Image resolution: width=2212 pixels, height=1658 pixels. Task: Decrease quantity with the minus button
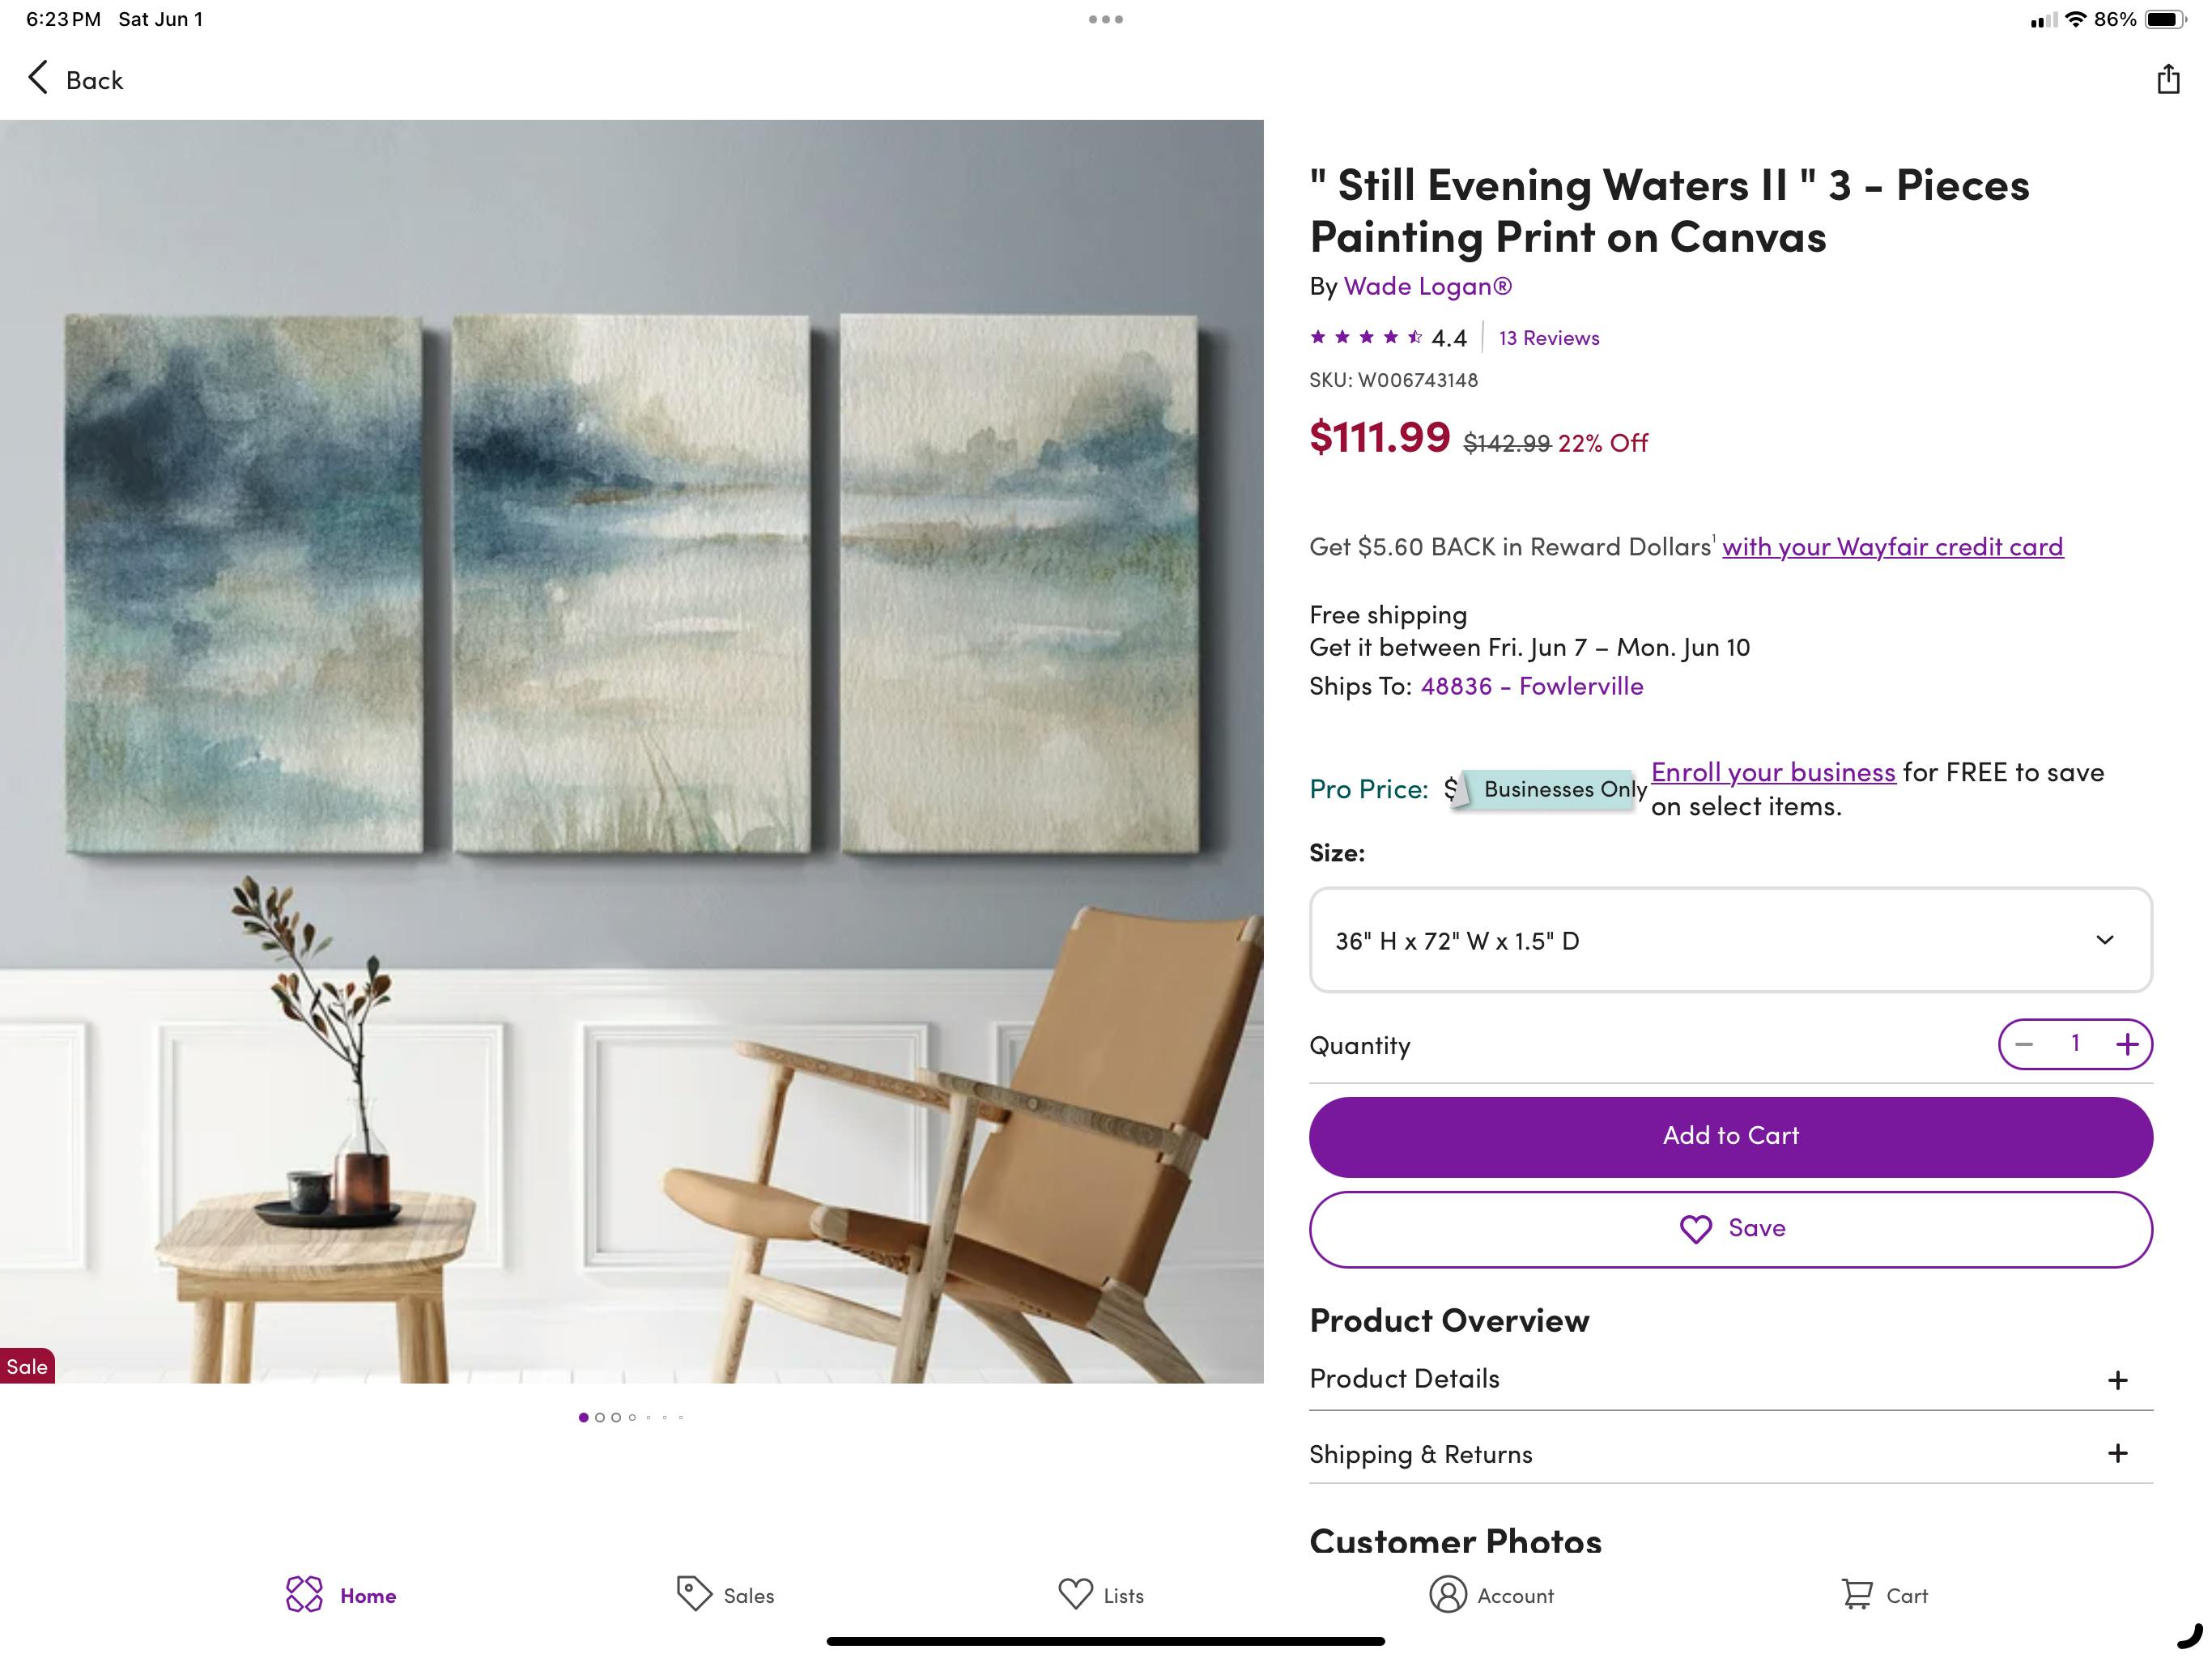tap(2024, 1044)
